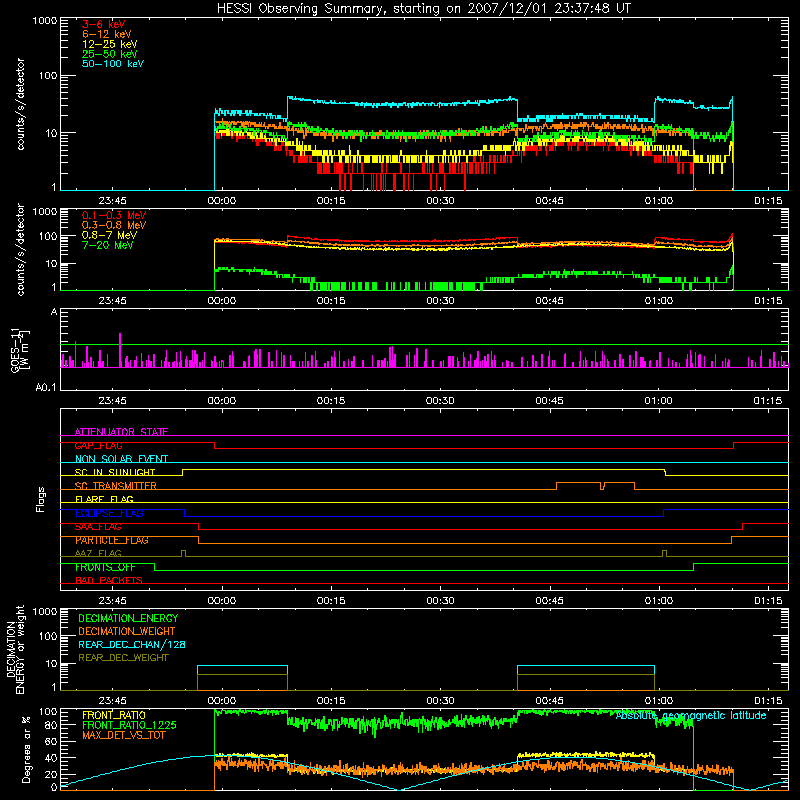This screenshot has height=800, width=800.
Task: Click the 0.8-7 MeV legend label
Action: (109, 235)
